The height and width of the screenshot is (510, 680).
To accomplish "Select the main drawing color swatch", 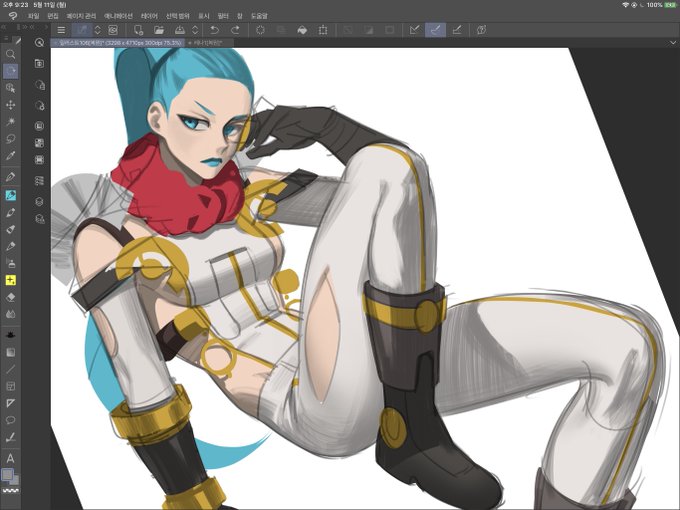I will (7, 474).
